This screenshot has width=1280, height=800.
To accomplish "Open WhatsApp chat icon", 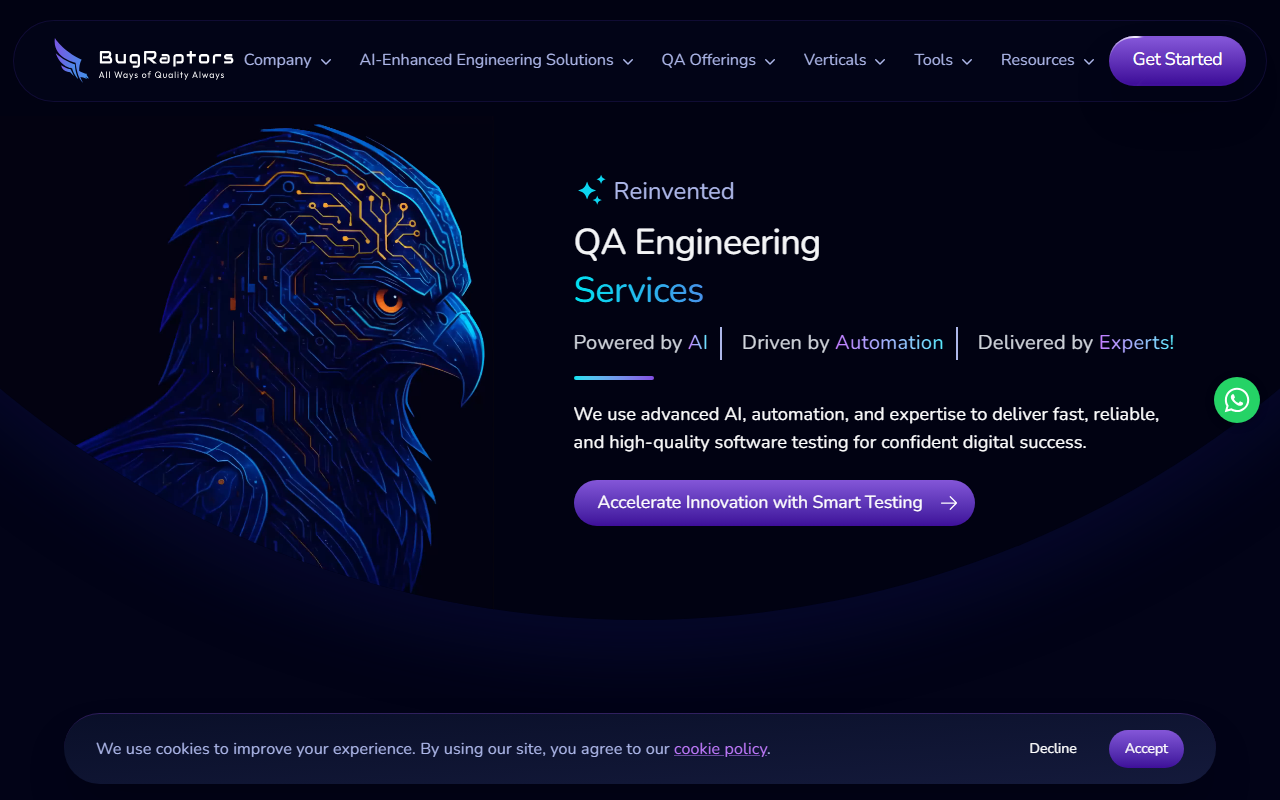I will pyautogui.click(x=1237, y=400).
